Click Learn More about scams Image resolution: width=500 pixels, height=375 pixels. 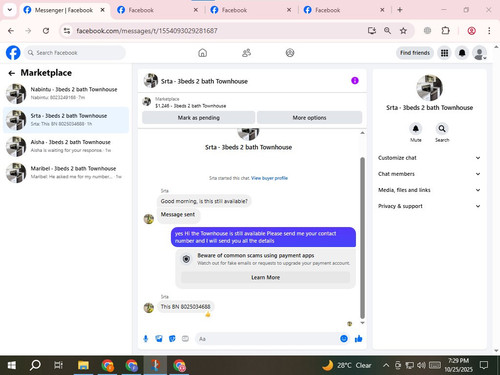pyautogui.click(x=265, y=277)
